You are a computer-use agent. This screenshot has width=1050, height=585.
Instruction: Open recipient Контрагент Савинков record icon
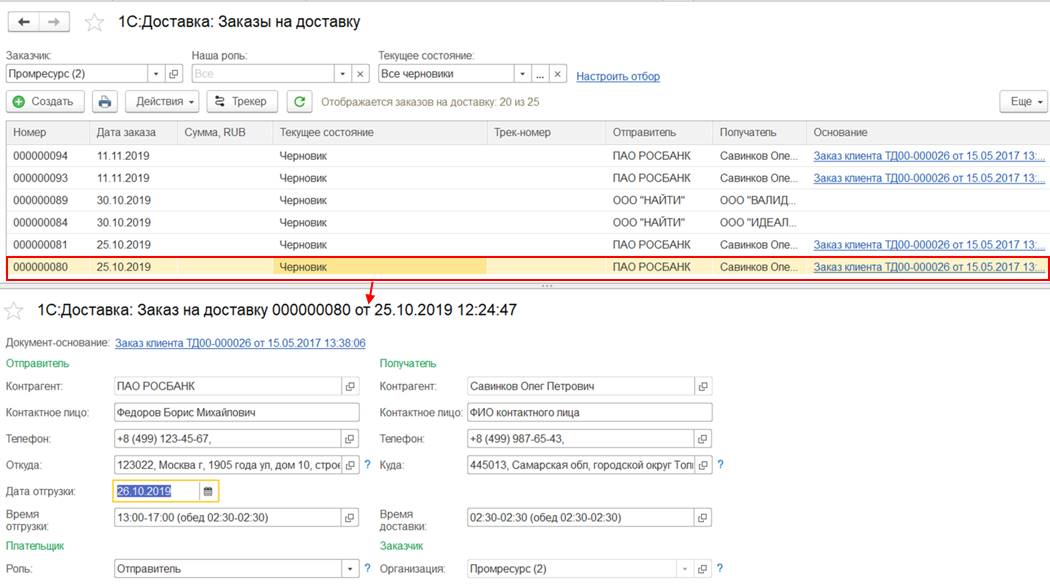(703, 386)
